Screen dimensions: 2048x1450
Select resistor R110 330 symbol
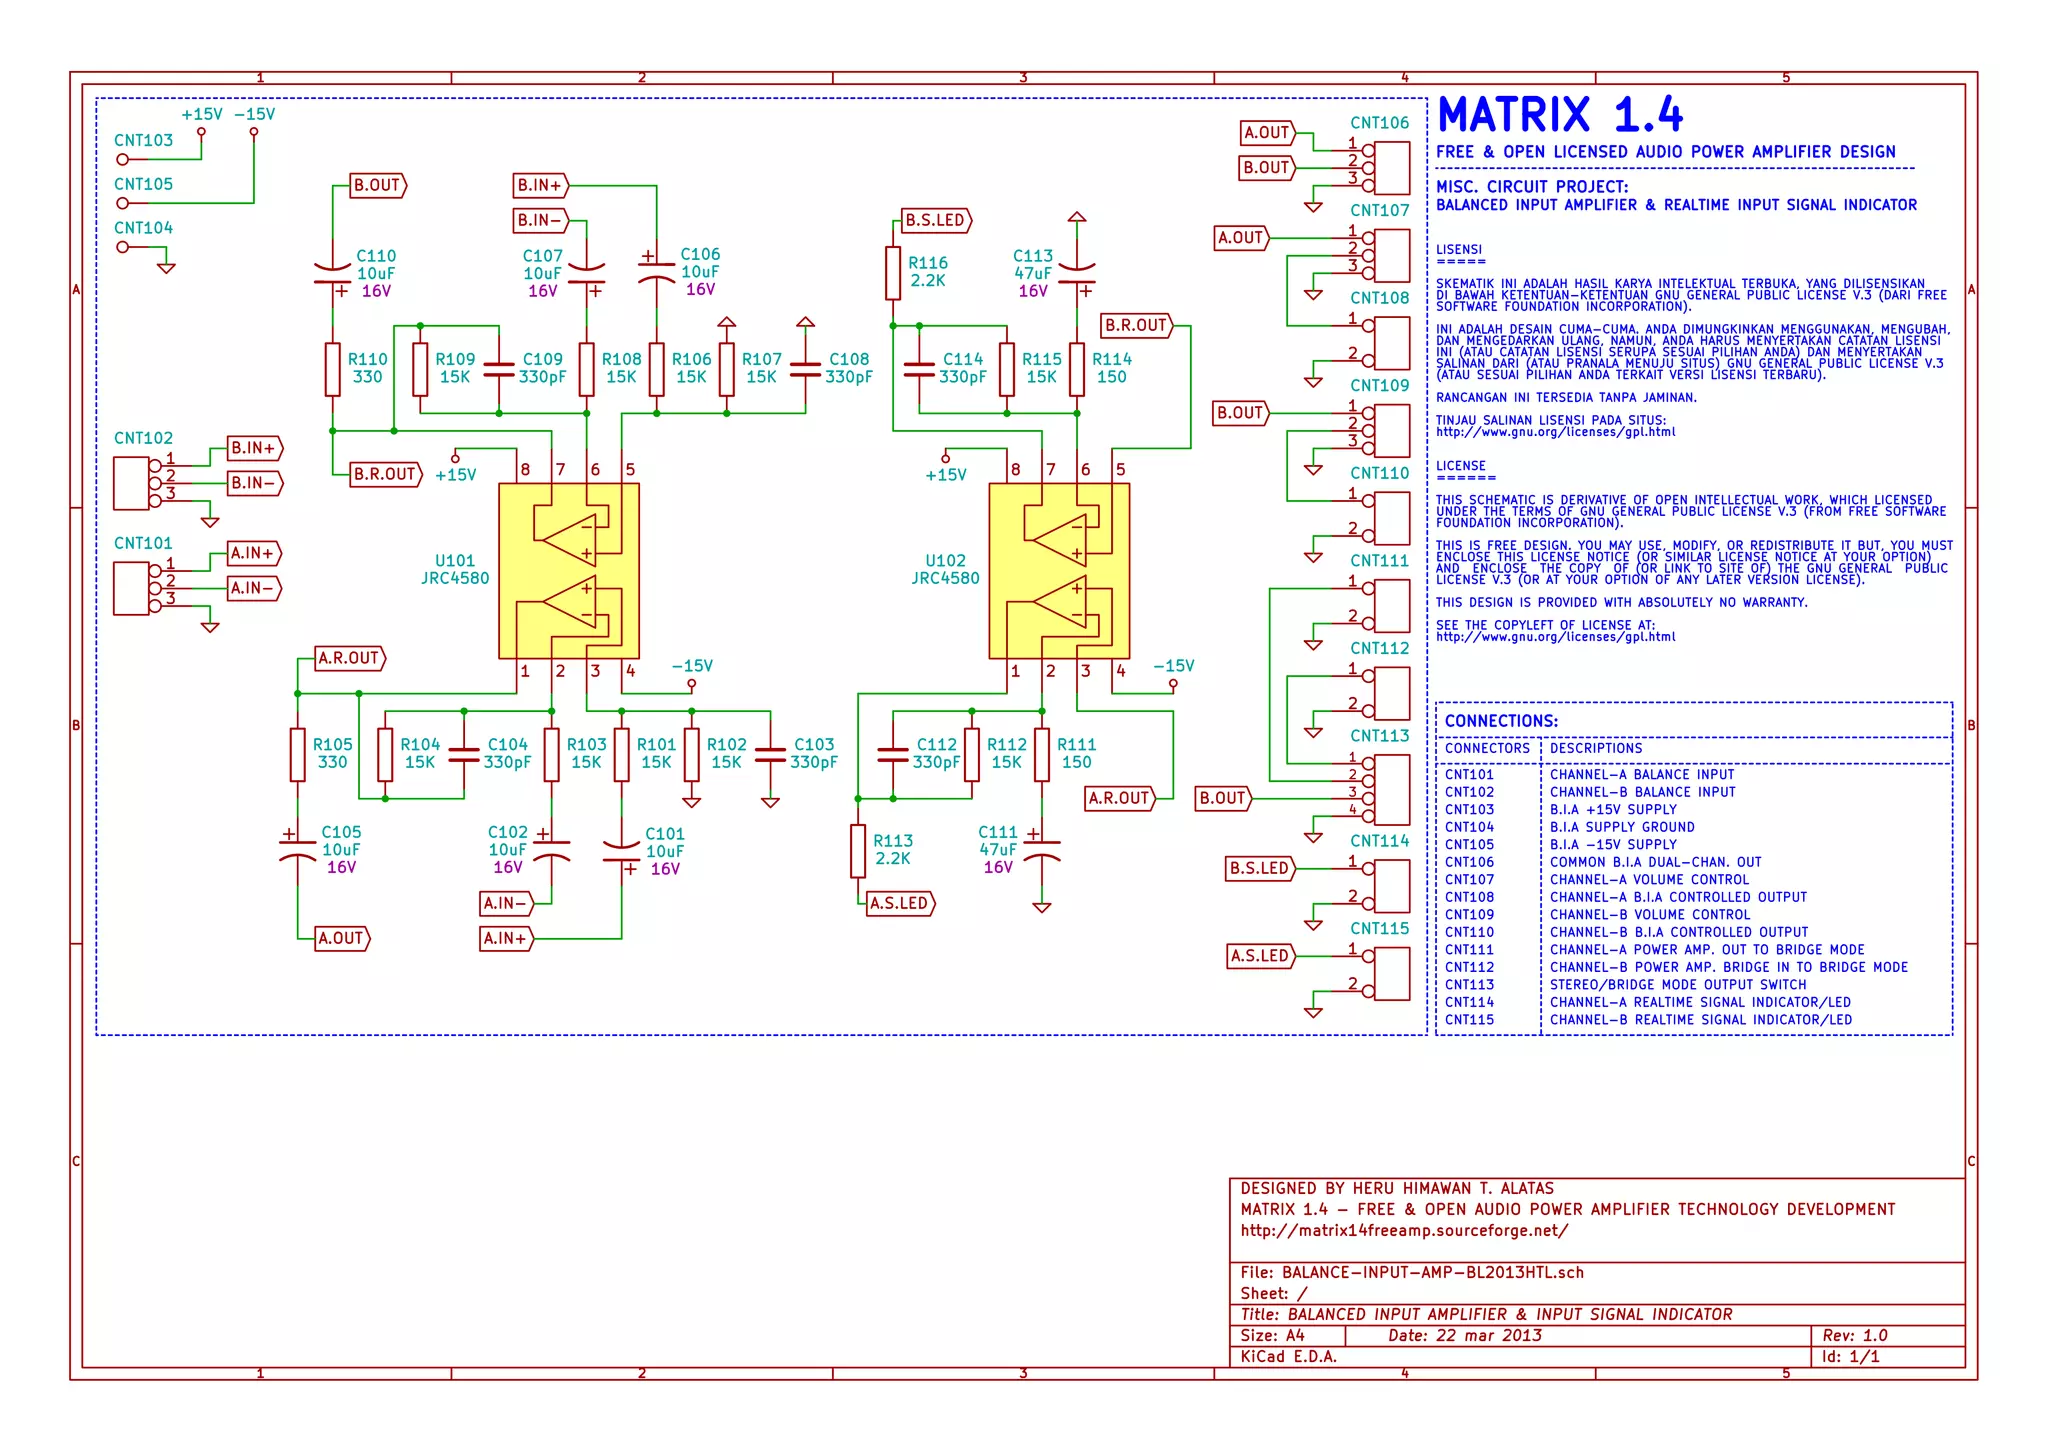click(x=332, y=369)
